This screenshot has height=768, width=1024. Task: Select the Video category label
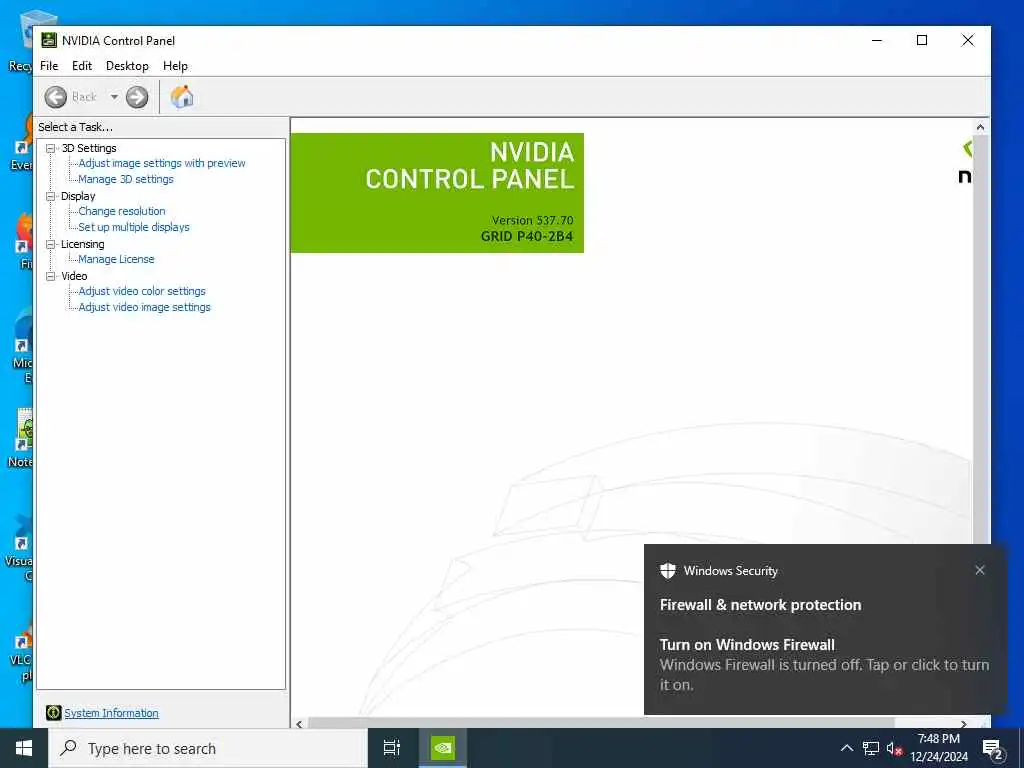click(x=74, y=276)
